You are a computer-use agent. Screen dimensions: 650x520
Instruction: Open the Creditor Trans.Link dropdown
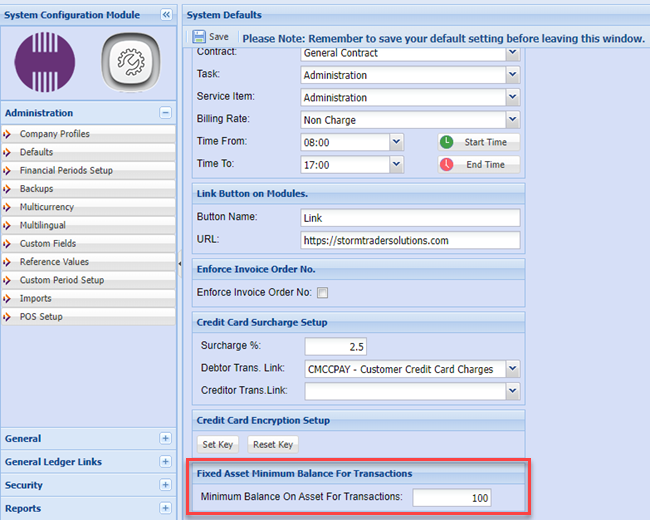513,391
